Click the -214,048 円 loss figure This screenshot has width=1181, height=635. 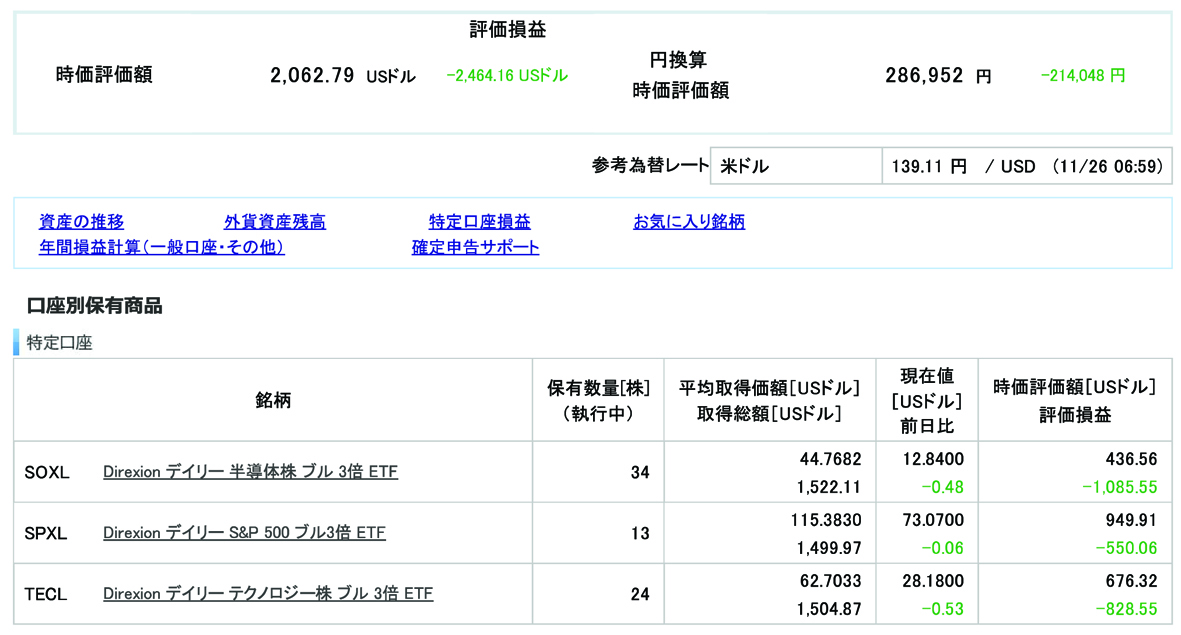coord(1083,75)
